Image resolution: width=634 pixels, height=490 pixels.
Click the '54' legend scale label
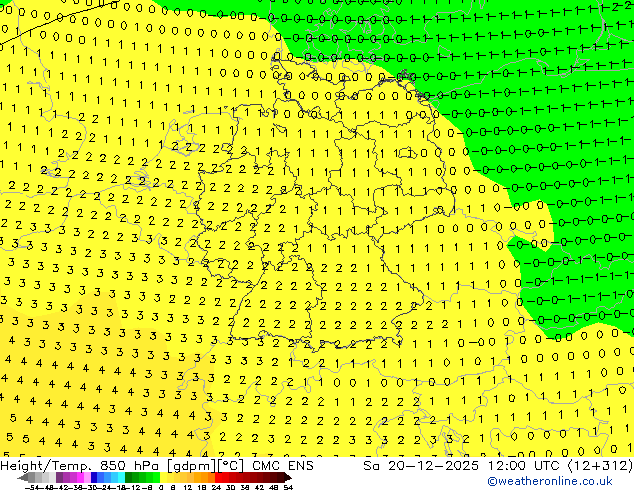287,487
